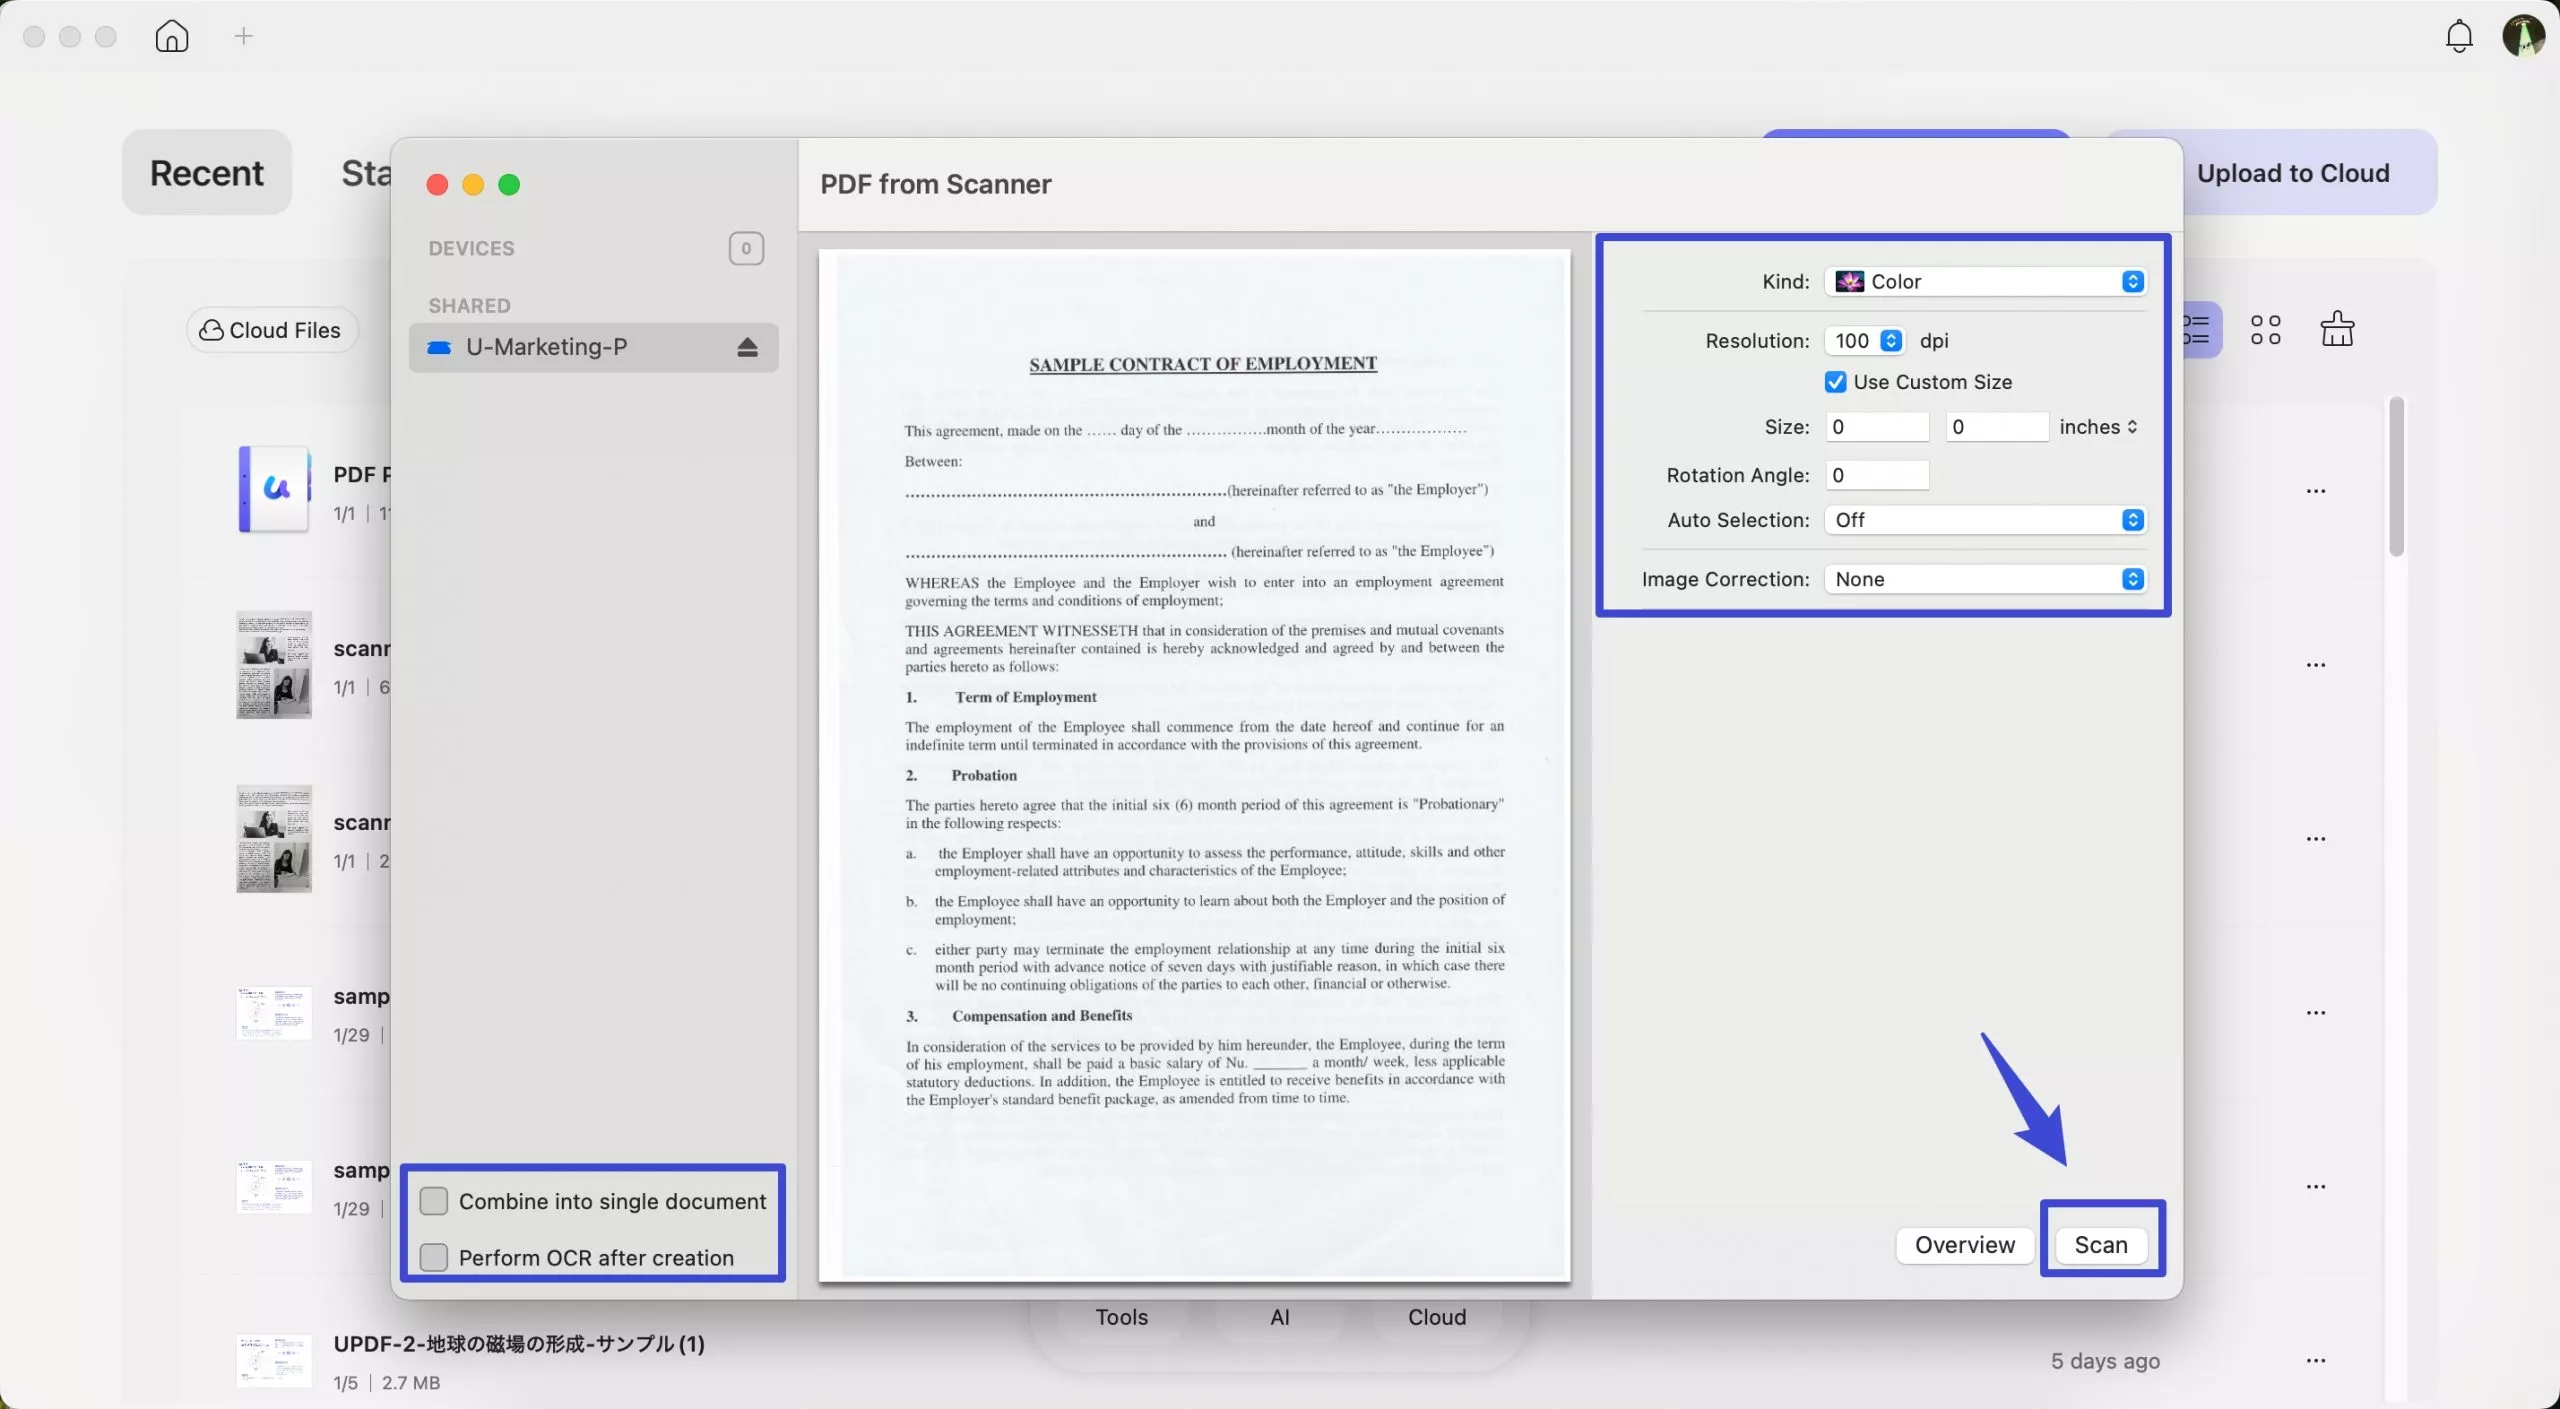Create a new tab with the plus icon
The width and height of the screenshot is (2560, 1409).
tap(242, 36)
